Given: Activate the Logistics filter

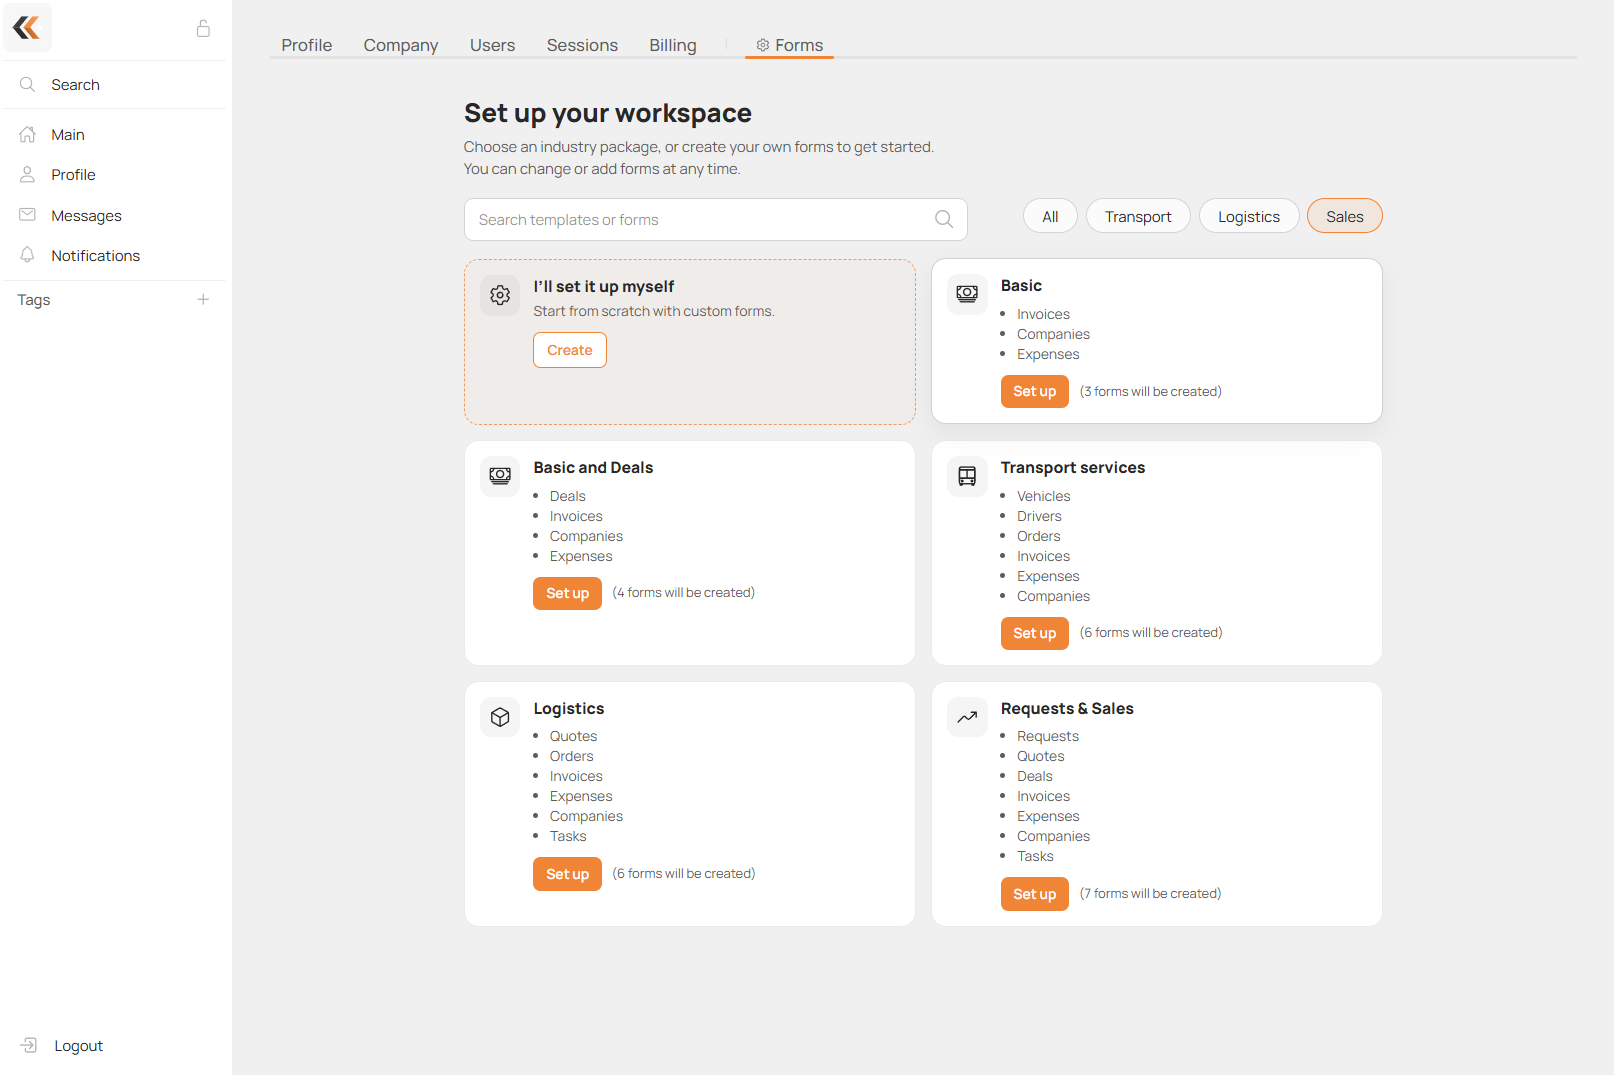Looking at the screenshot, I should click(x=1248, y=215).
